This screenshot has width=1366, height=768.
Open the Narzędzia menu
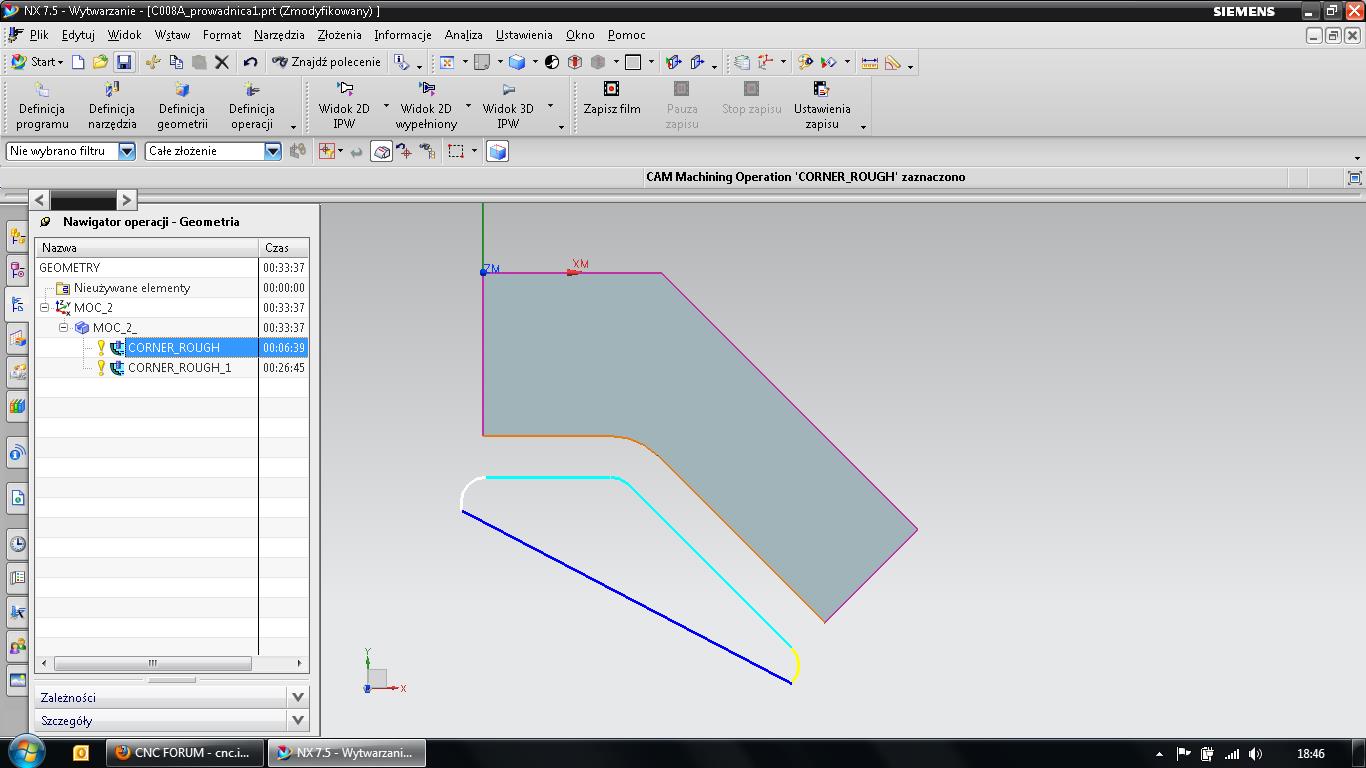coord(279,34)
